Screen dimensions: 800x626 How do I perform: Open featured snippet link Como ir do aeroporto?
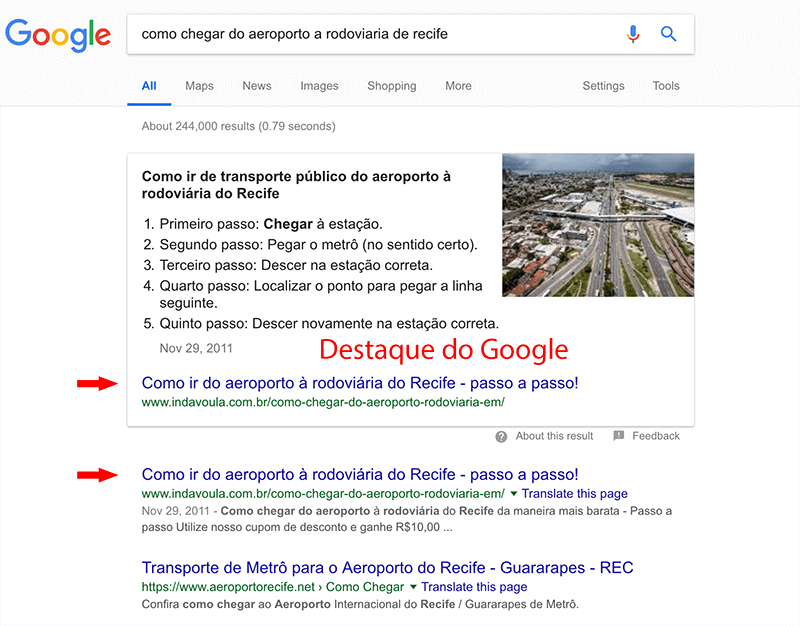pos(360,383)
